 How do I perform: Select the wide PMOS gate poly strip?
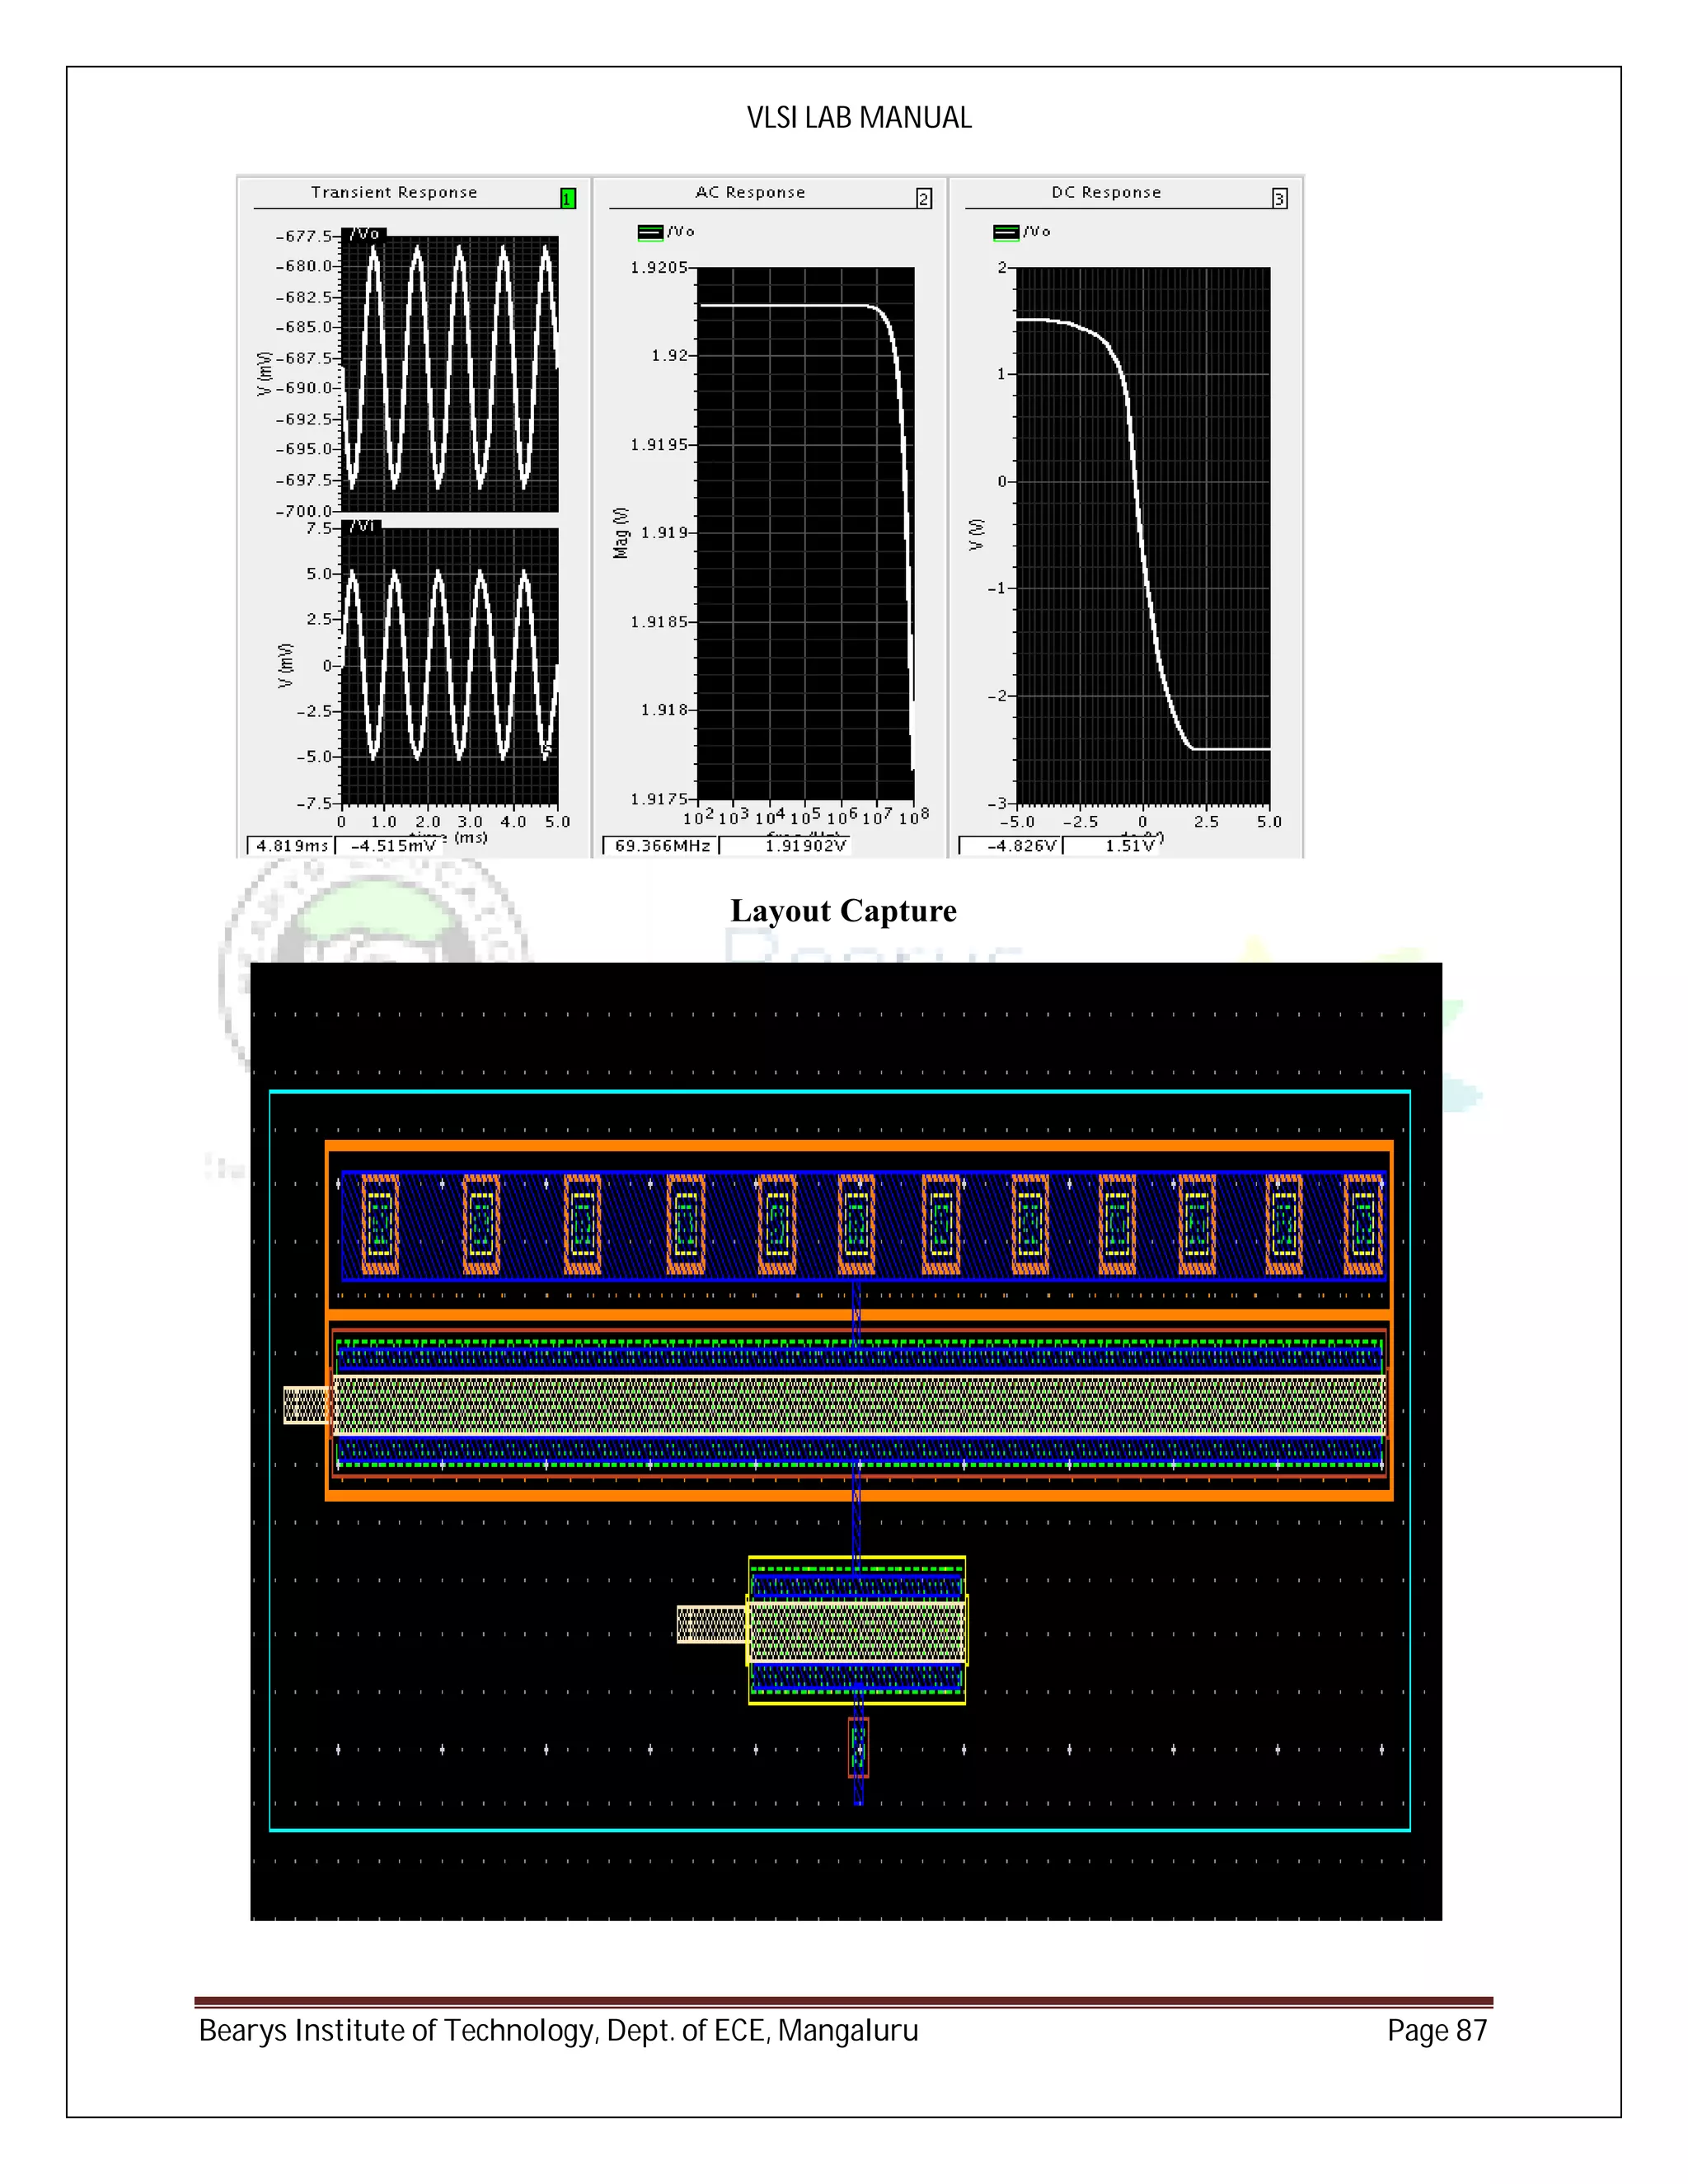[859, 1405]
